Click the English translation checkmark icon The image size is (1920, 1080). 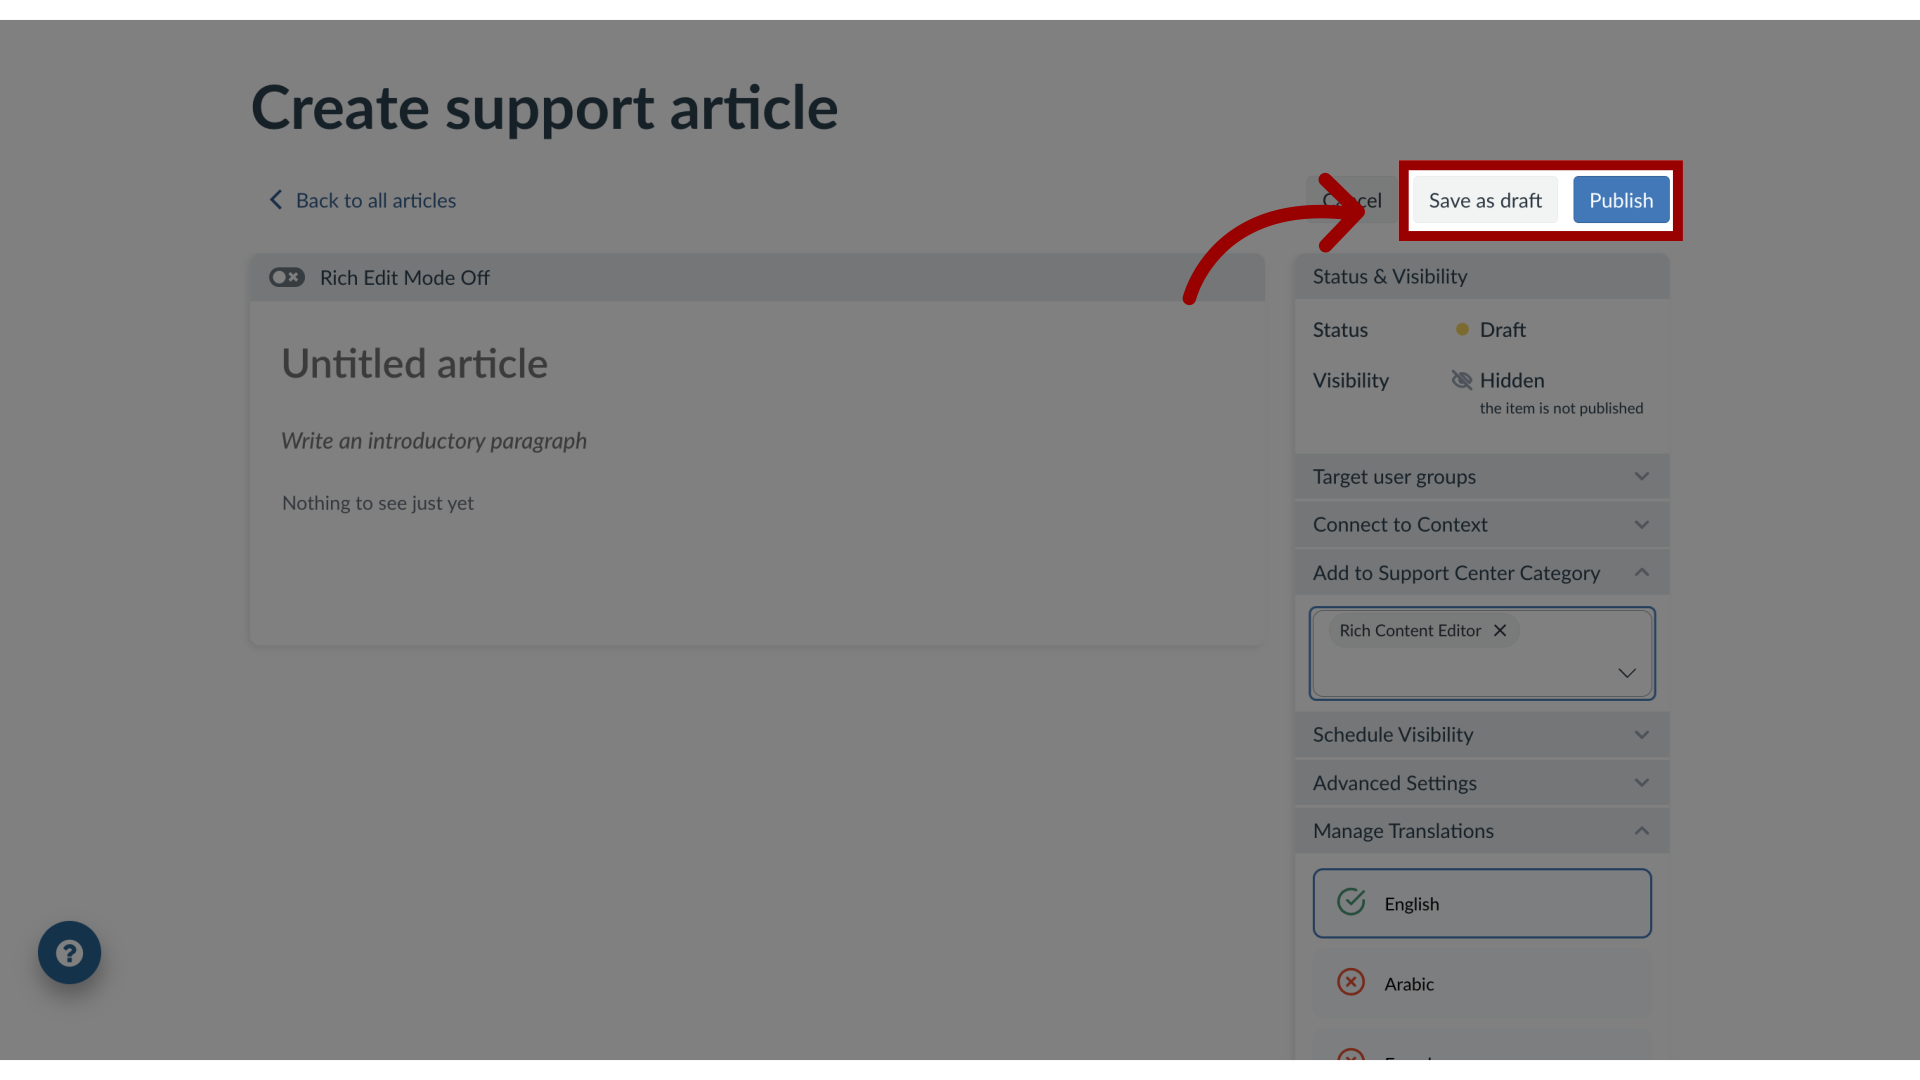click(1352, 902)
